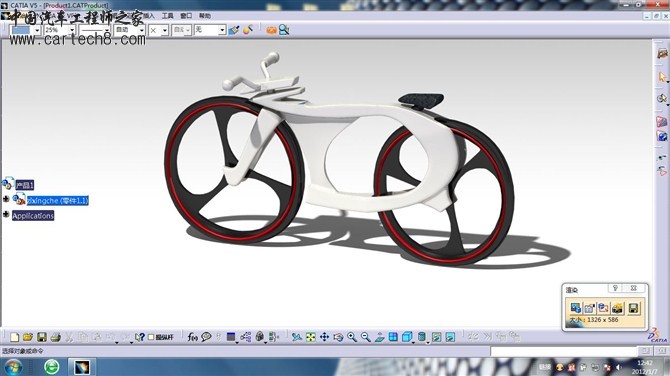Toggle the checkbox beside the What's This icon
The width and height of the screenshot is (670, 376).
tap(151, 337)
